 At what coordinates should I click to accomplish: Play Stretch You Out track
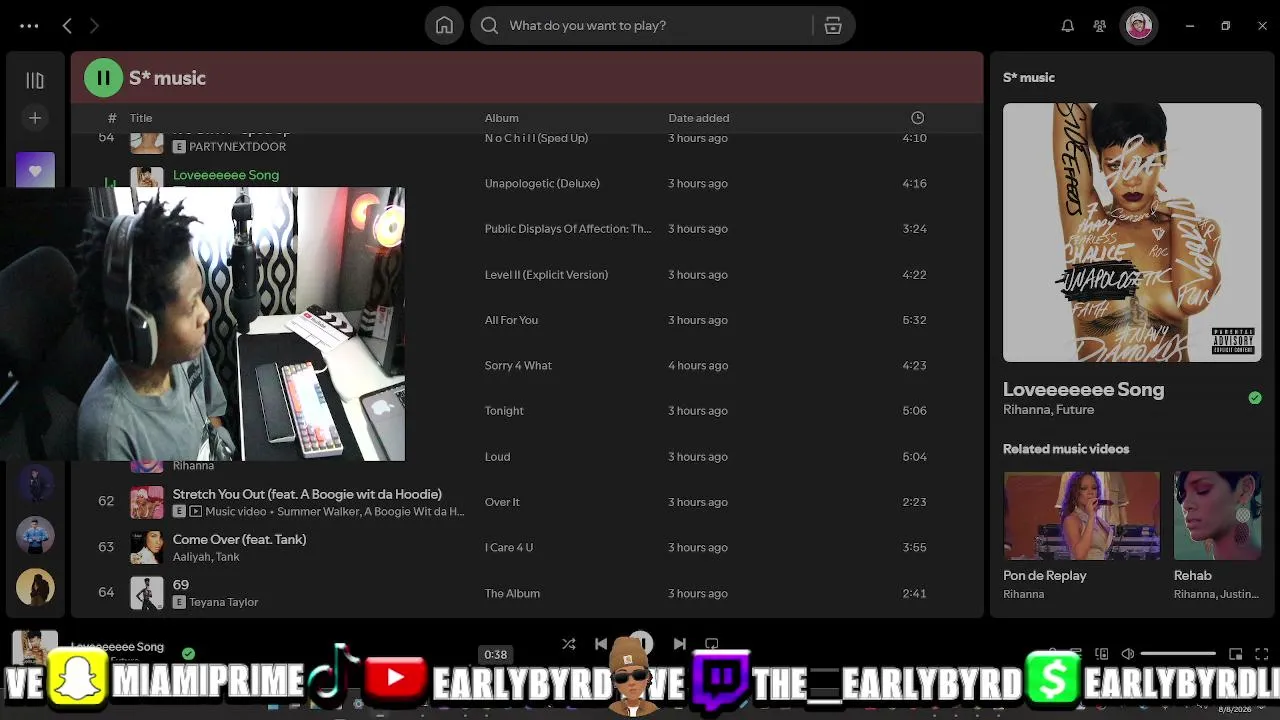(307, 494)
